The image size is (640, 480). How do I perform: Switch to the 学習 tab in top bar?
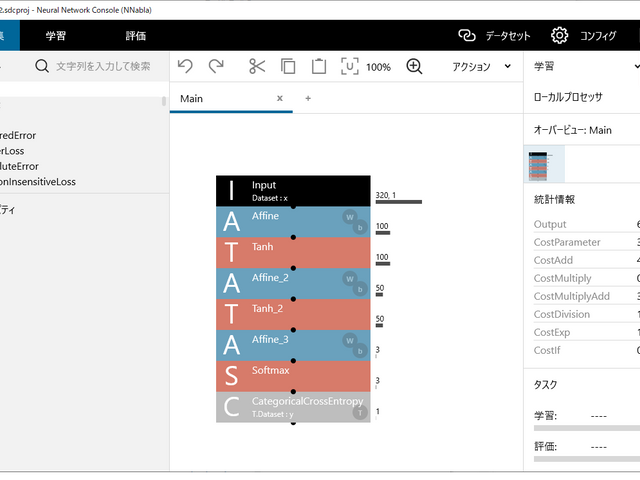coord(56,35)
